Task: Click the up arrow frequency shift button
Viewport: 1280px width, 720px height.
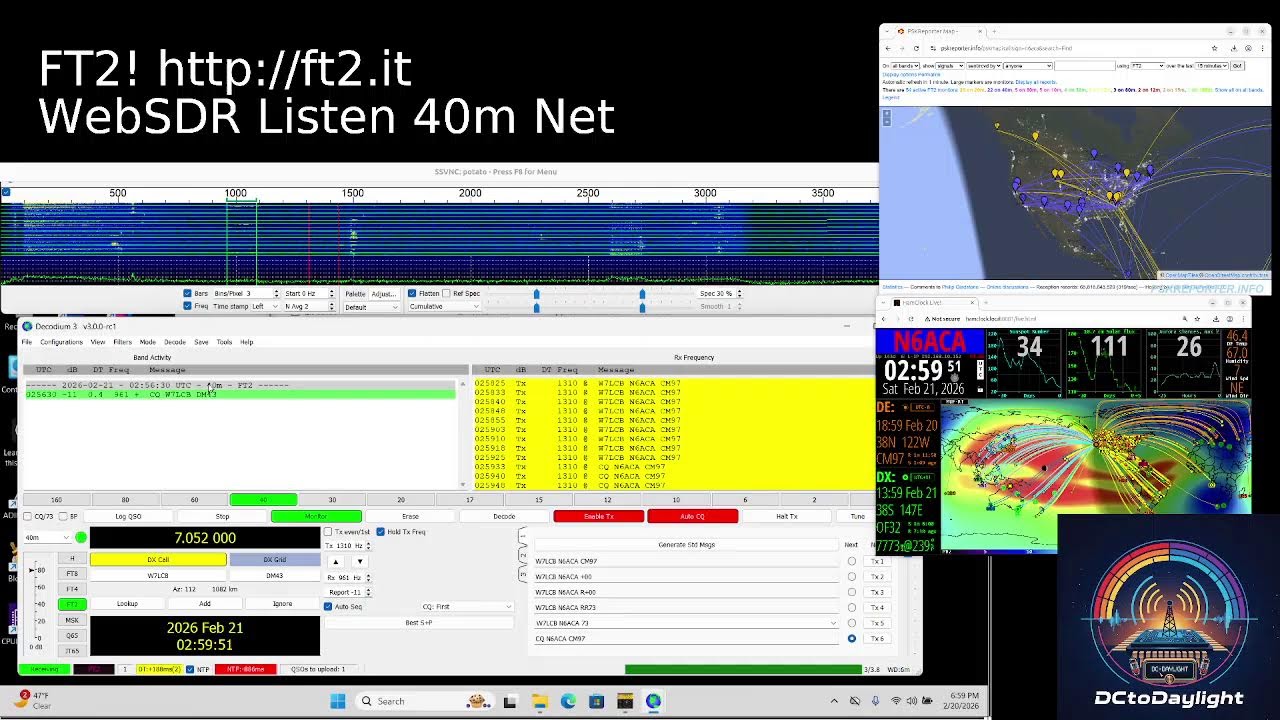Action: pyautogui.click(x=336, y=562)
